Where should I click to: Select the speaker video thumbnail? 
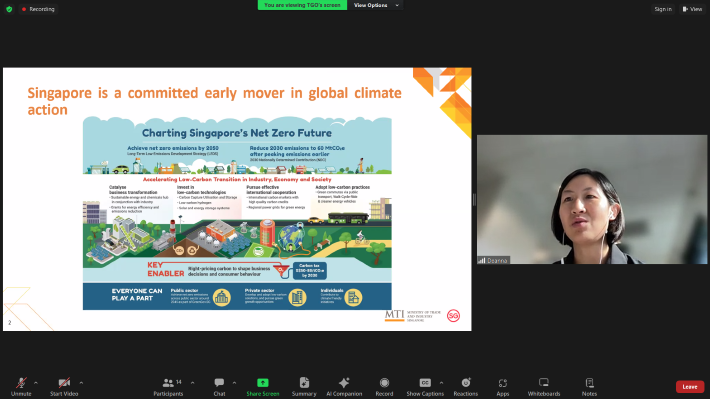591,199
